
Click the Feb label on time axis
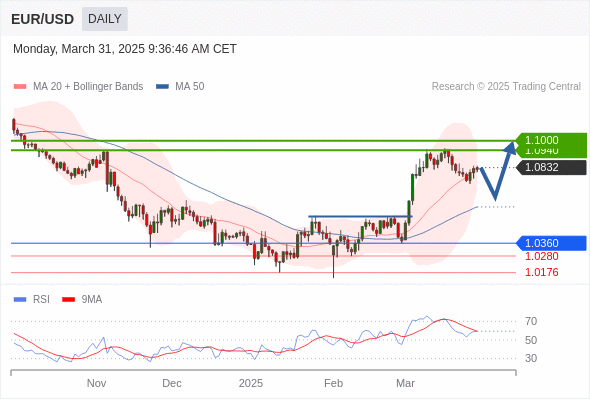(x=333, y=383)
